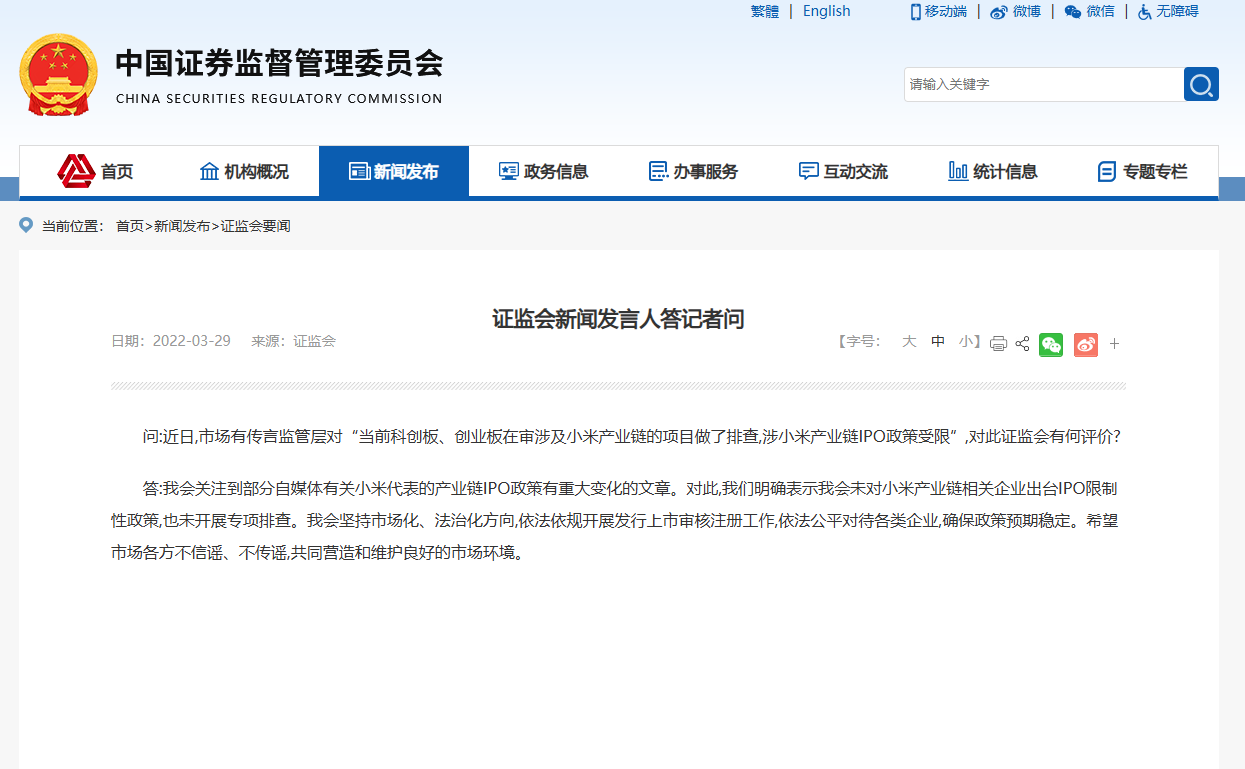
Task: Open the 无障碍 accessibility link
Action: (x=1177, y=11)
